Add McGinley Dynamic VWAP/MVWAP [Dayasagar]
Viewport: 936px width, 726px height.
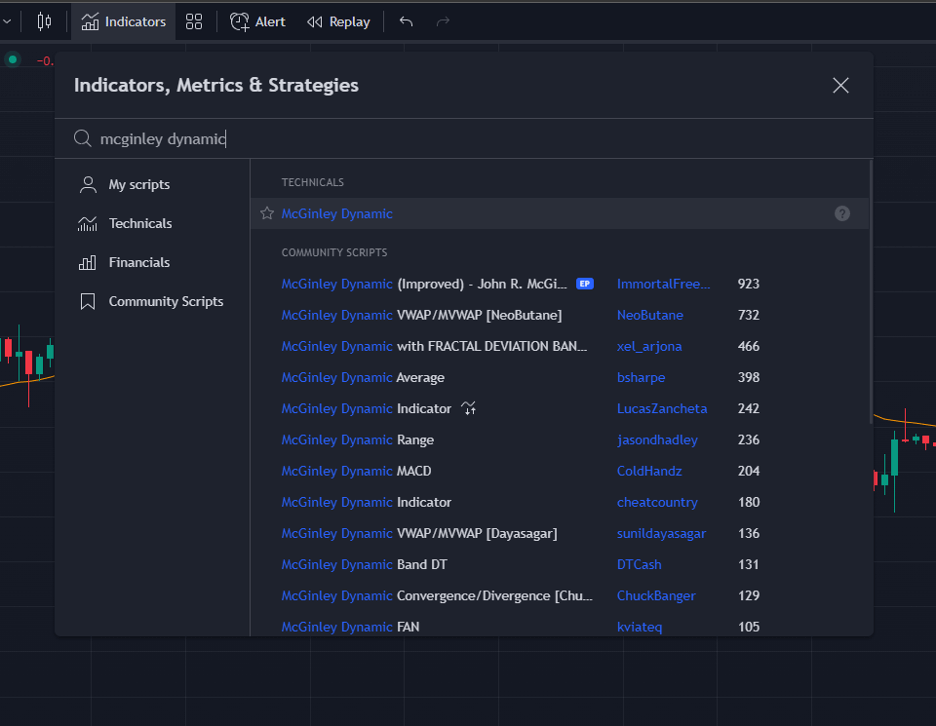419,533
